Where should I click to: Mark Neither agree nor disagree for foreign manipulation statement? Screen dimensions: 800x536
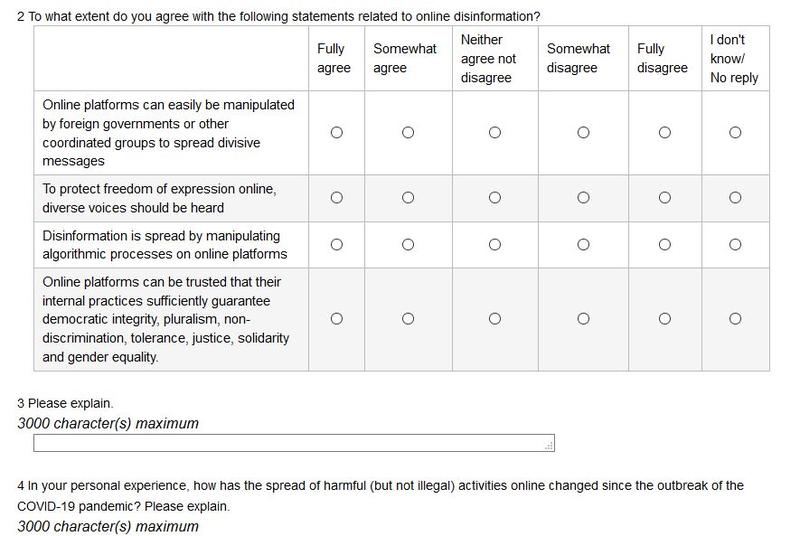(x=495, y=132)
